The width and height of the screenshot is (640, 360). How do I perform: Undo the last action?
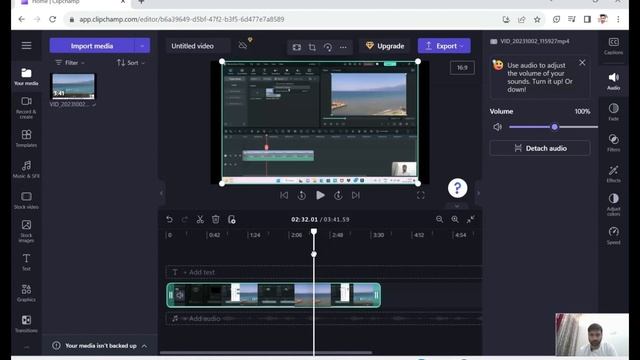click(169, 220)
